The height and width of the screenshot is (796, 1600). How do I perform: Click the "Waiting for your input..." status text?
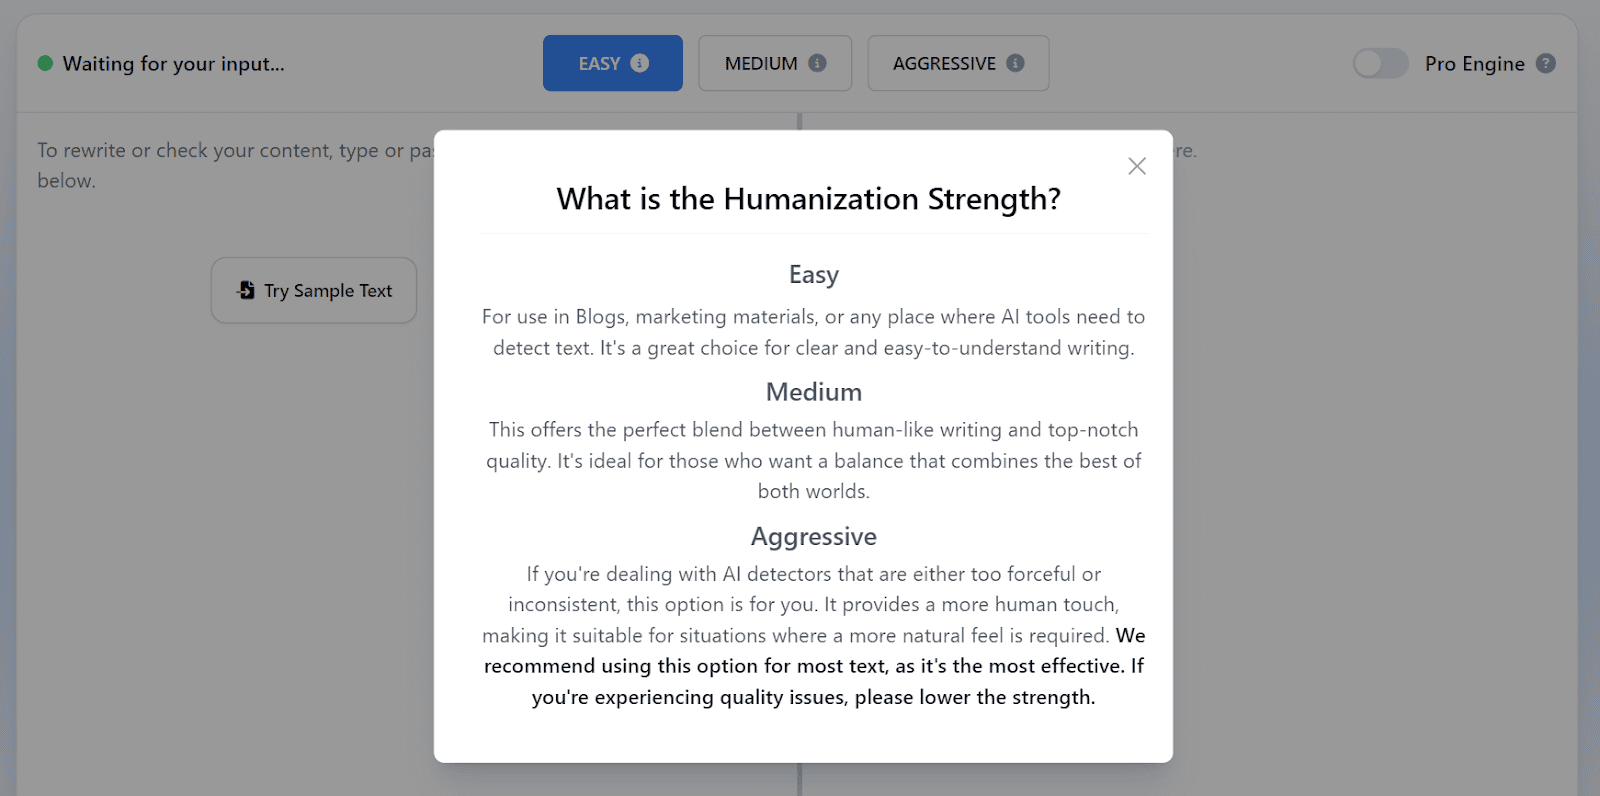pyautogui.click(x=173, y=64)
